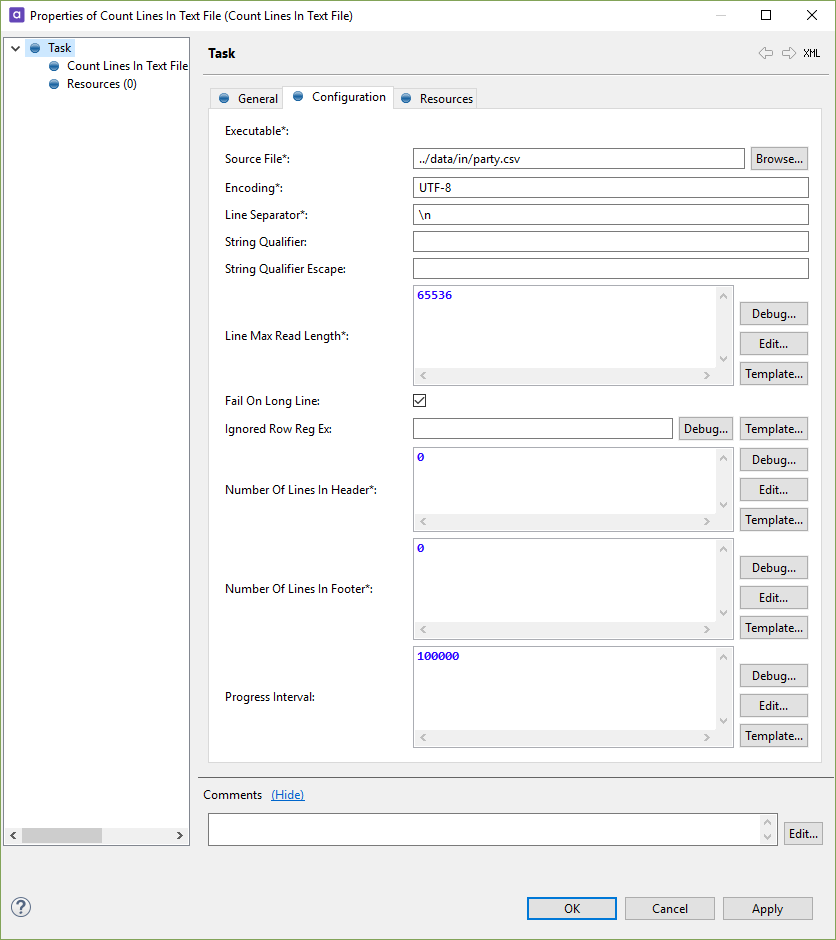The image size is (836, 940).
Task: Browse for a different Source File
Action: pos(779,158)
